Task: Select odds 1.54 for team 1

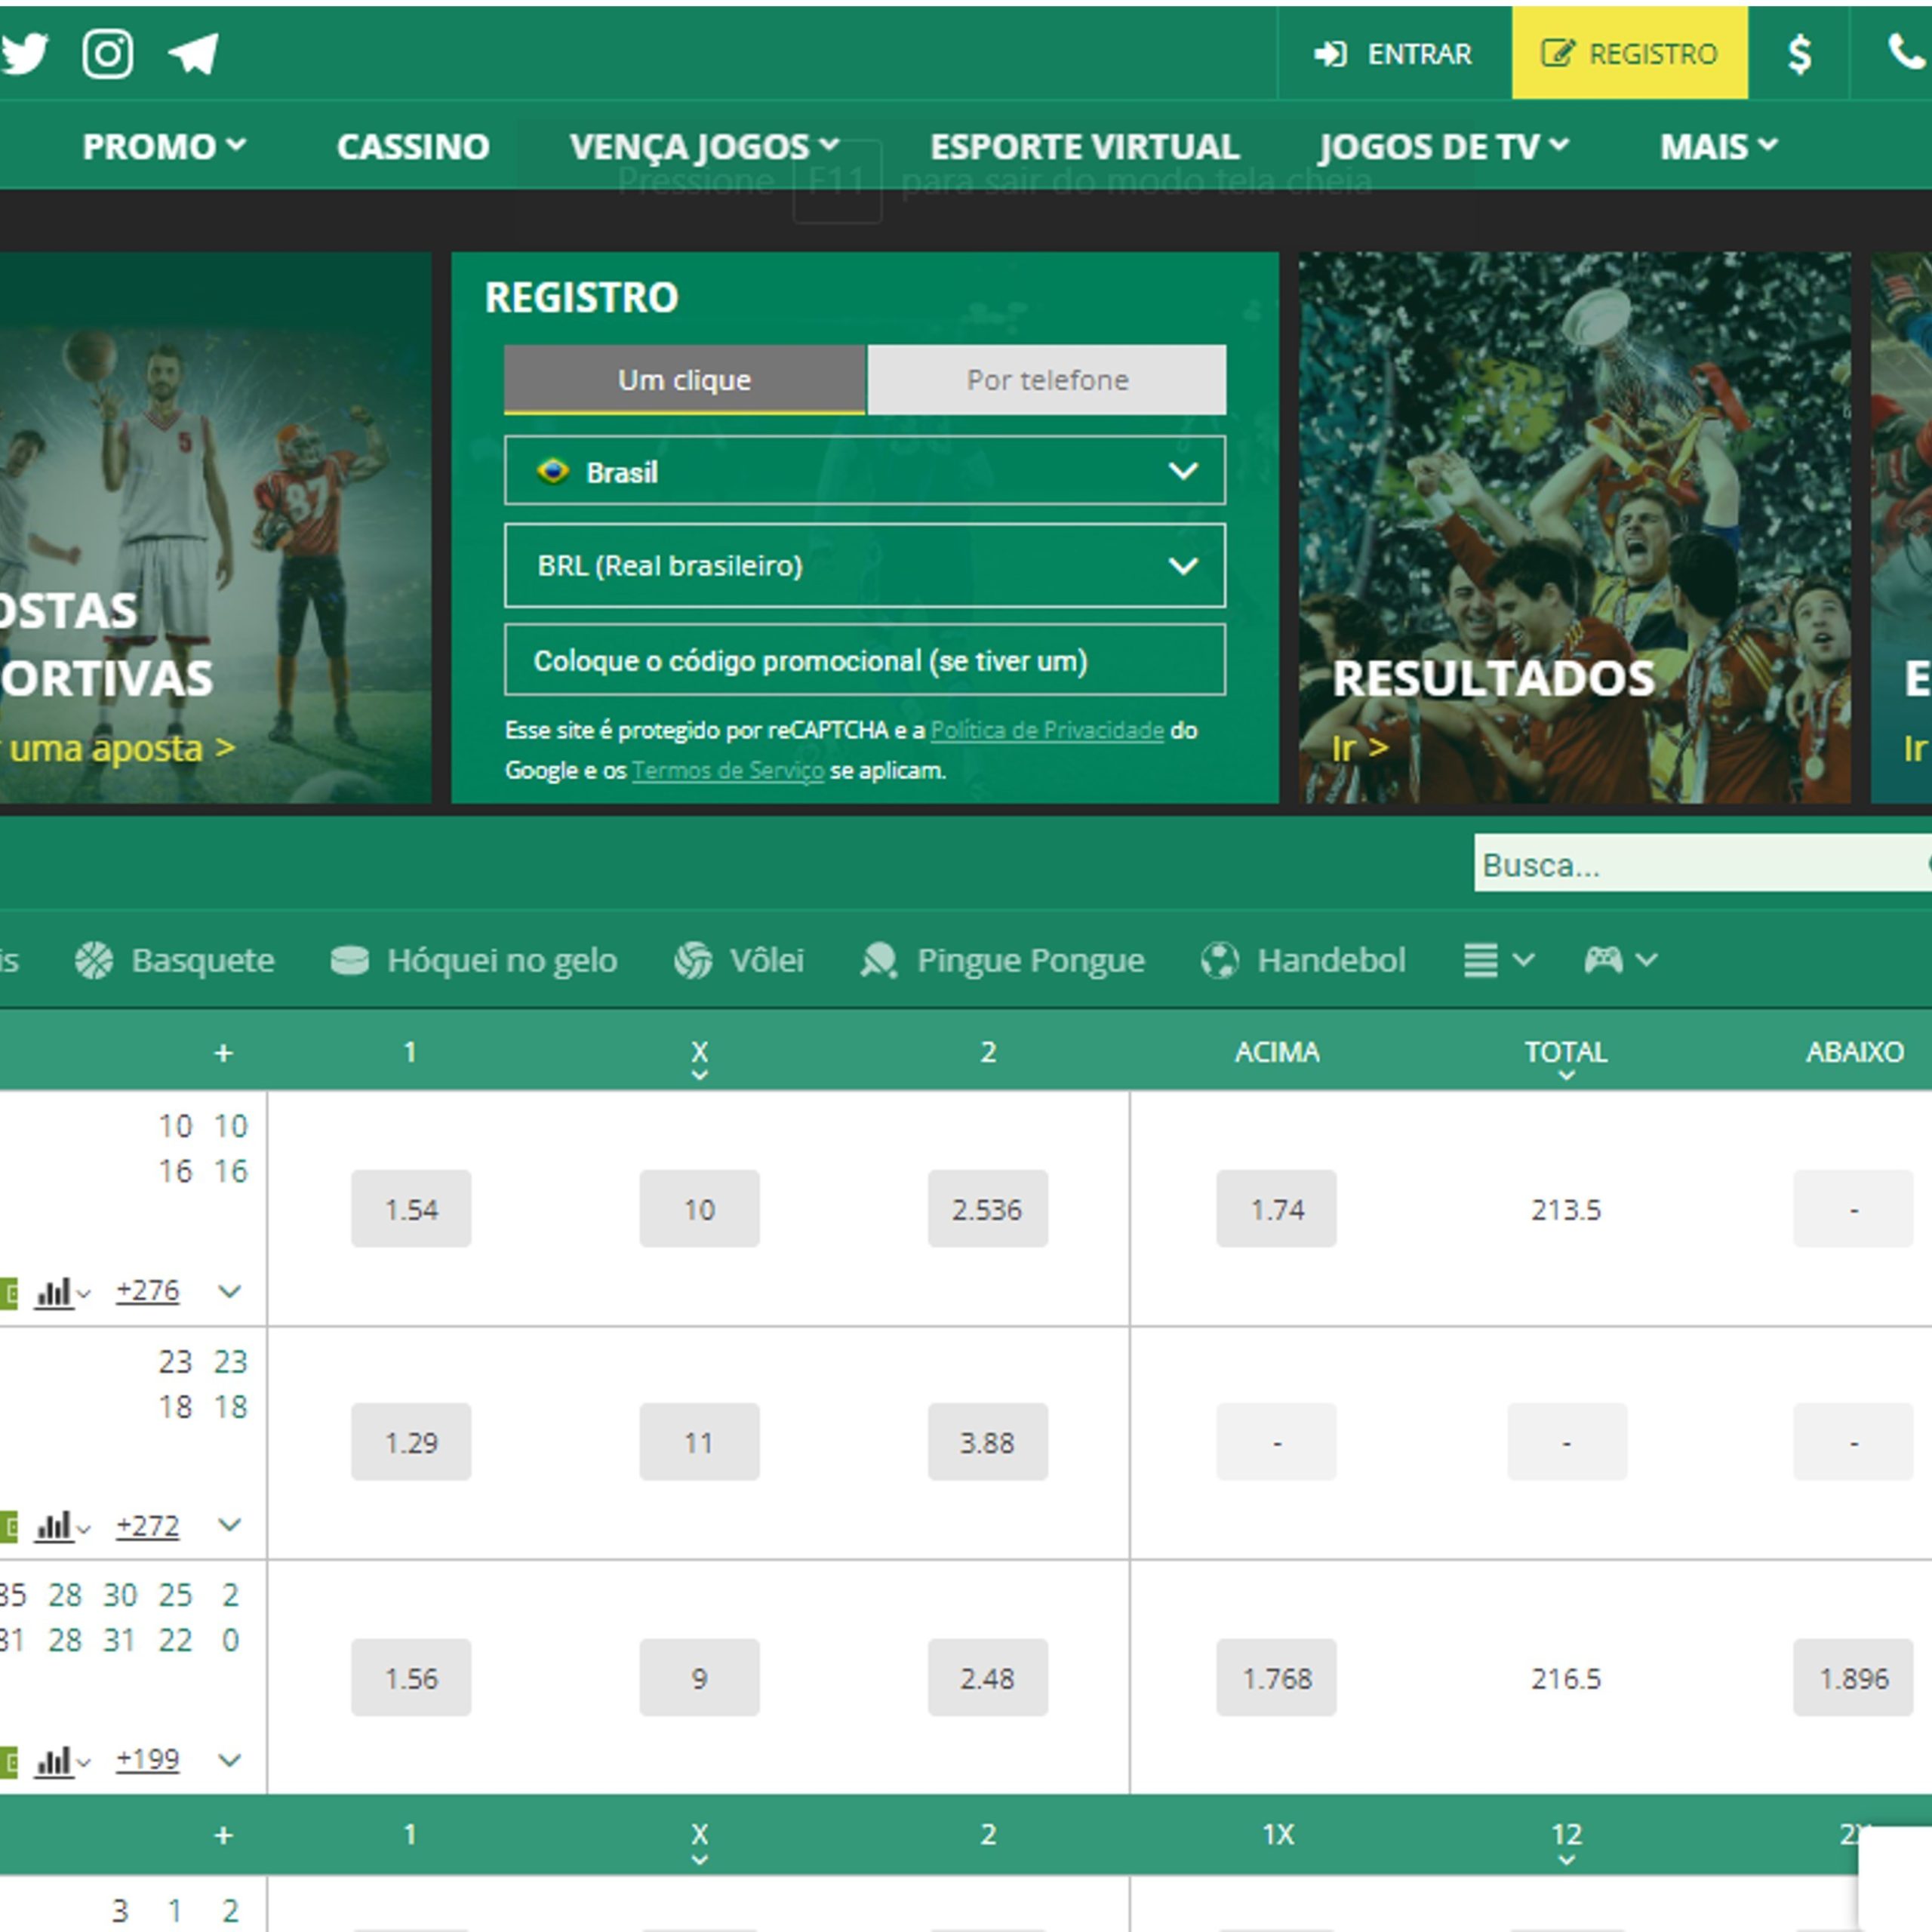Action: 411,1209
